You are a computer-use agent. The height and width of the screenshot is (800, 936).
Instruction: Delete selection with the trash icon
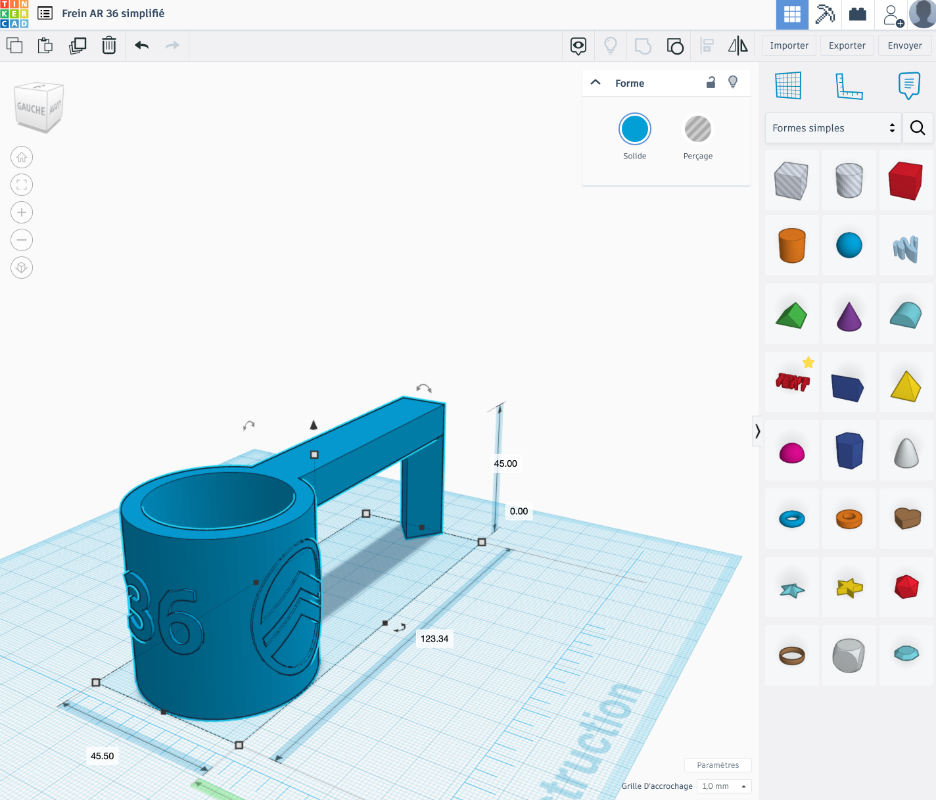pos(109,45)
